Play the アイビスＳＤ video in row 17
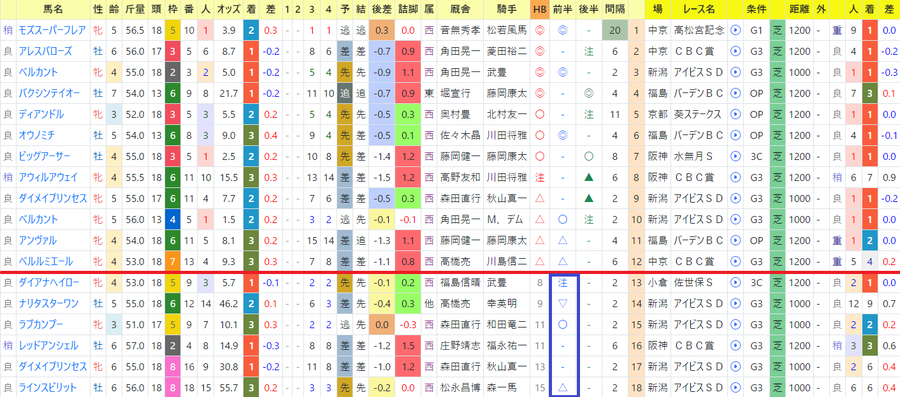This screenshot has height=397, width=900. pos(735,367)
